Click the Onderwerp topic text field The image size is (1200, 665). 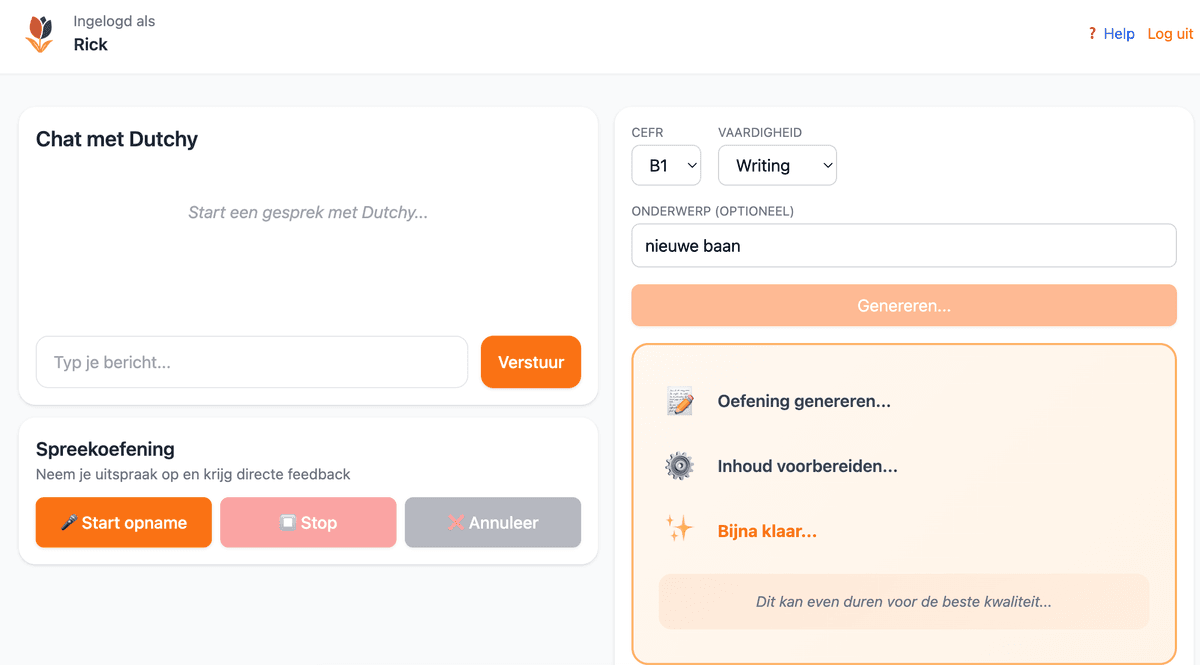pos(904,246)
